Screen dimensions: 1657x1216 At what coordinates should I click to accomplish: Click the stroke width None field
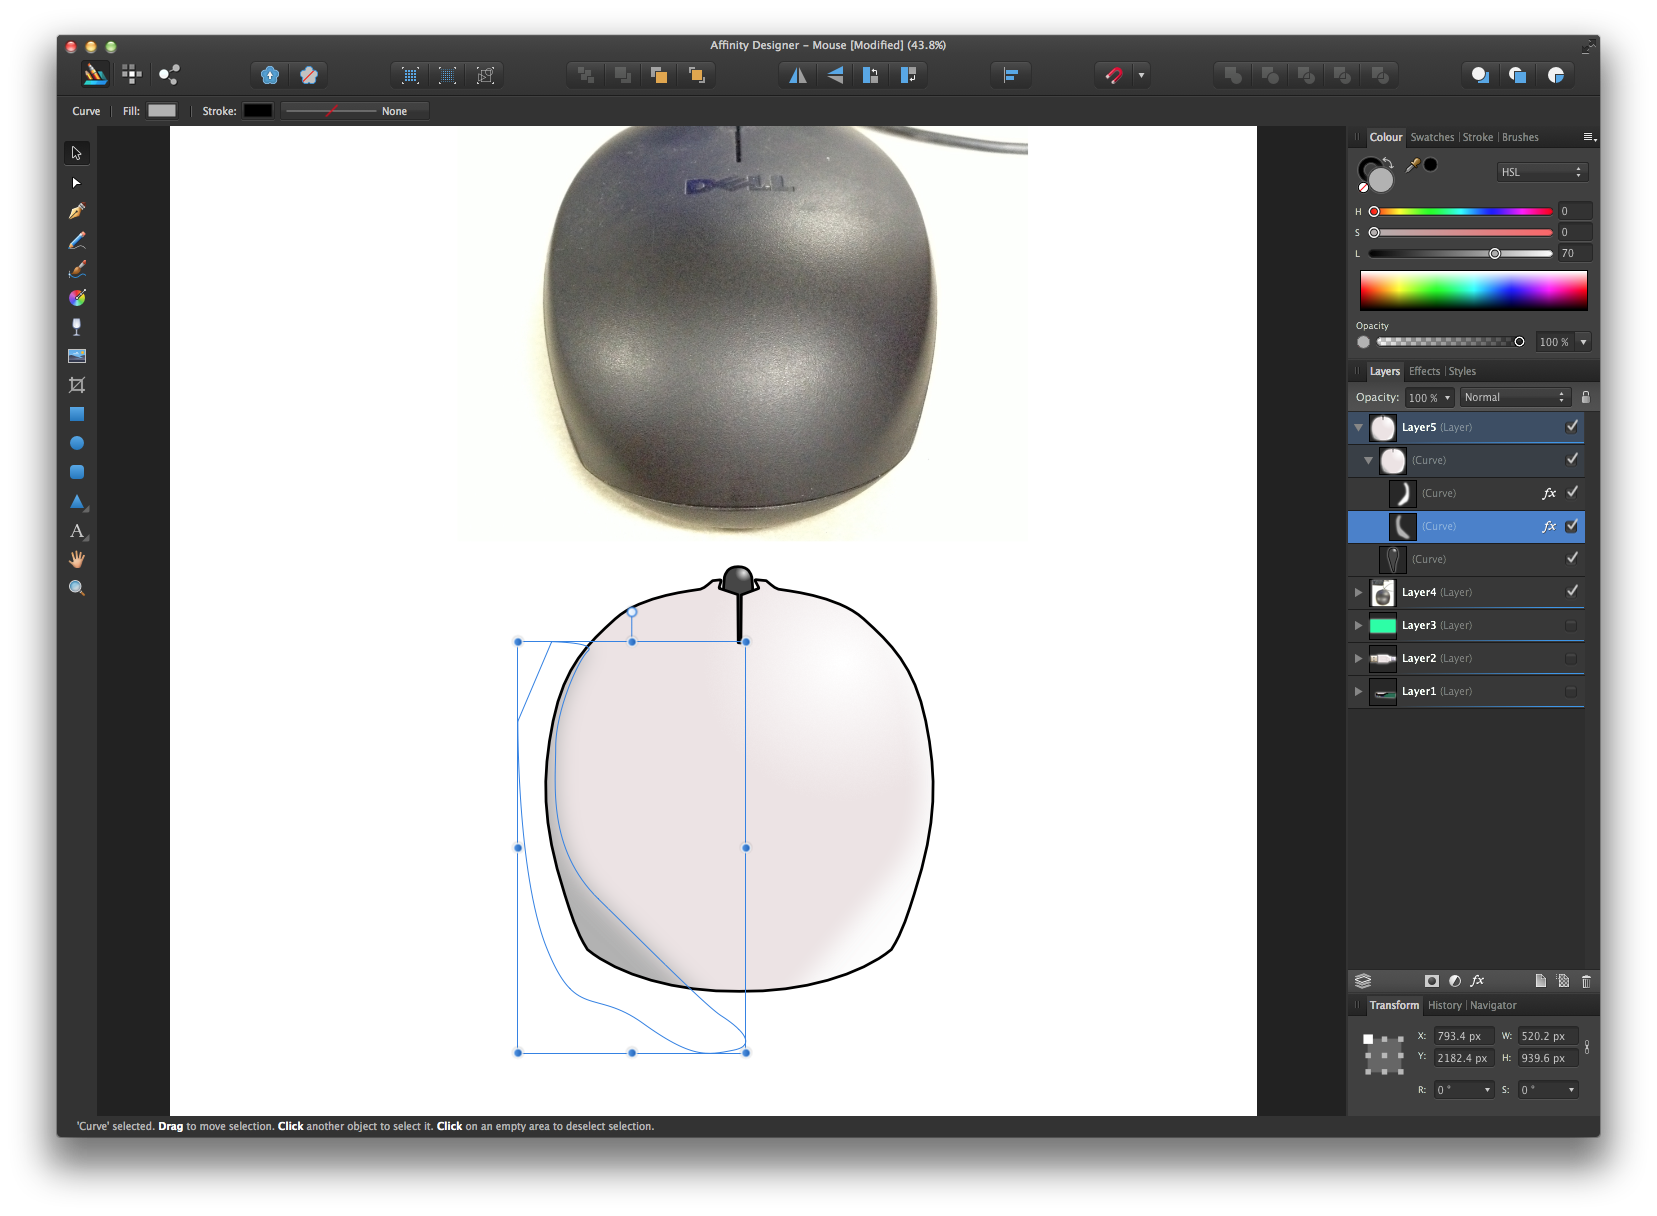(355, 111)
